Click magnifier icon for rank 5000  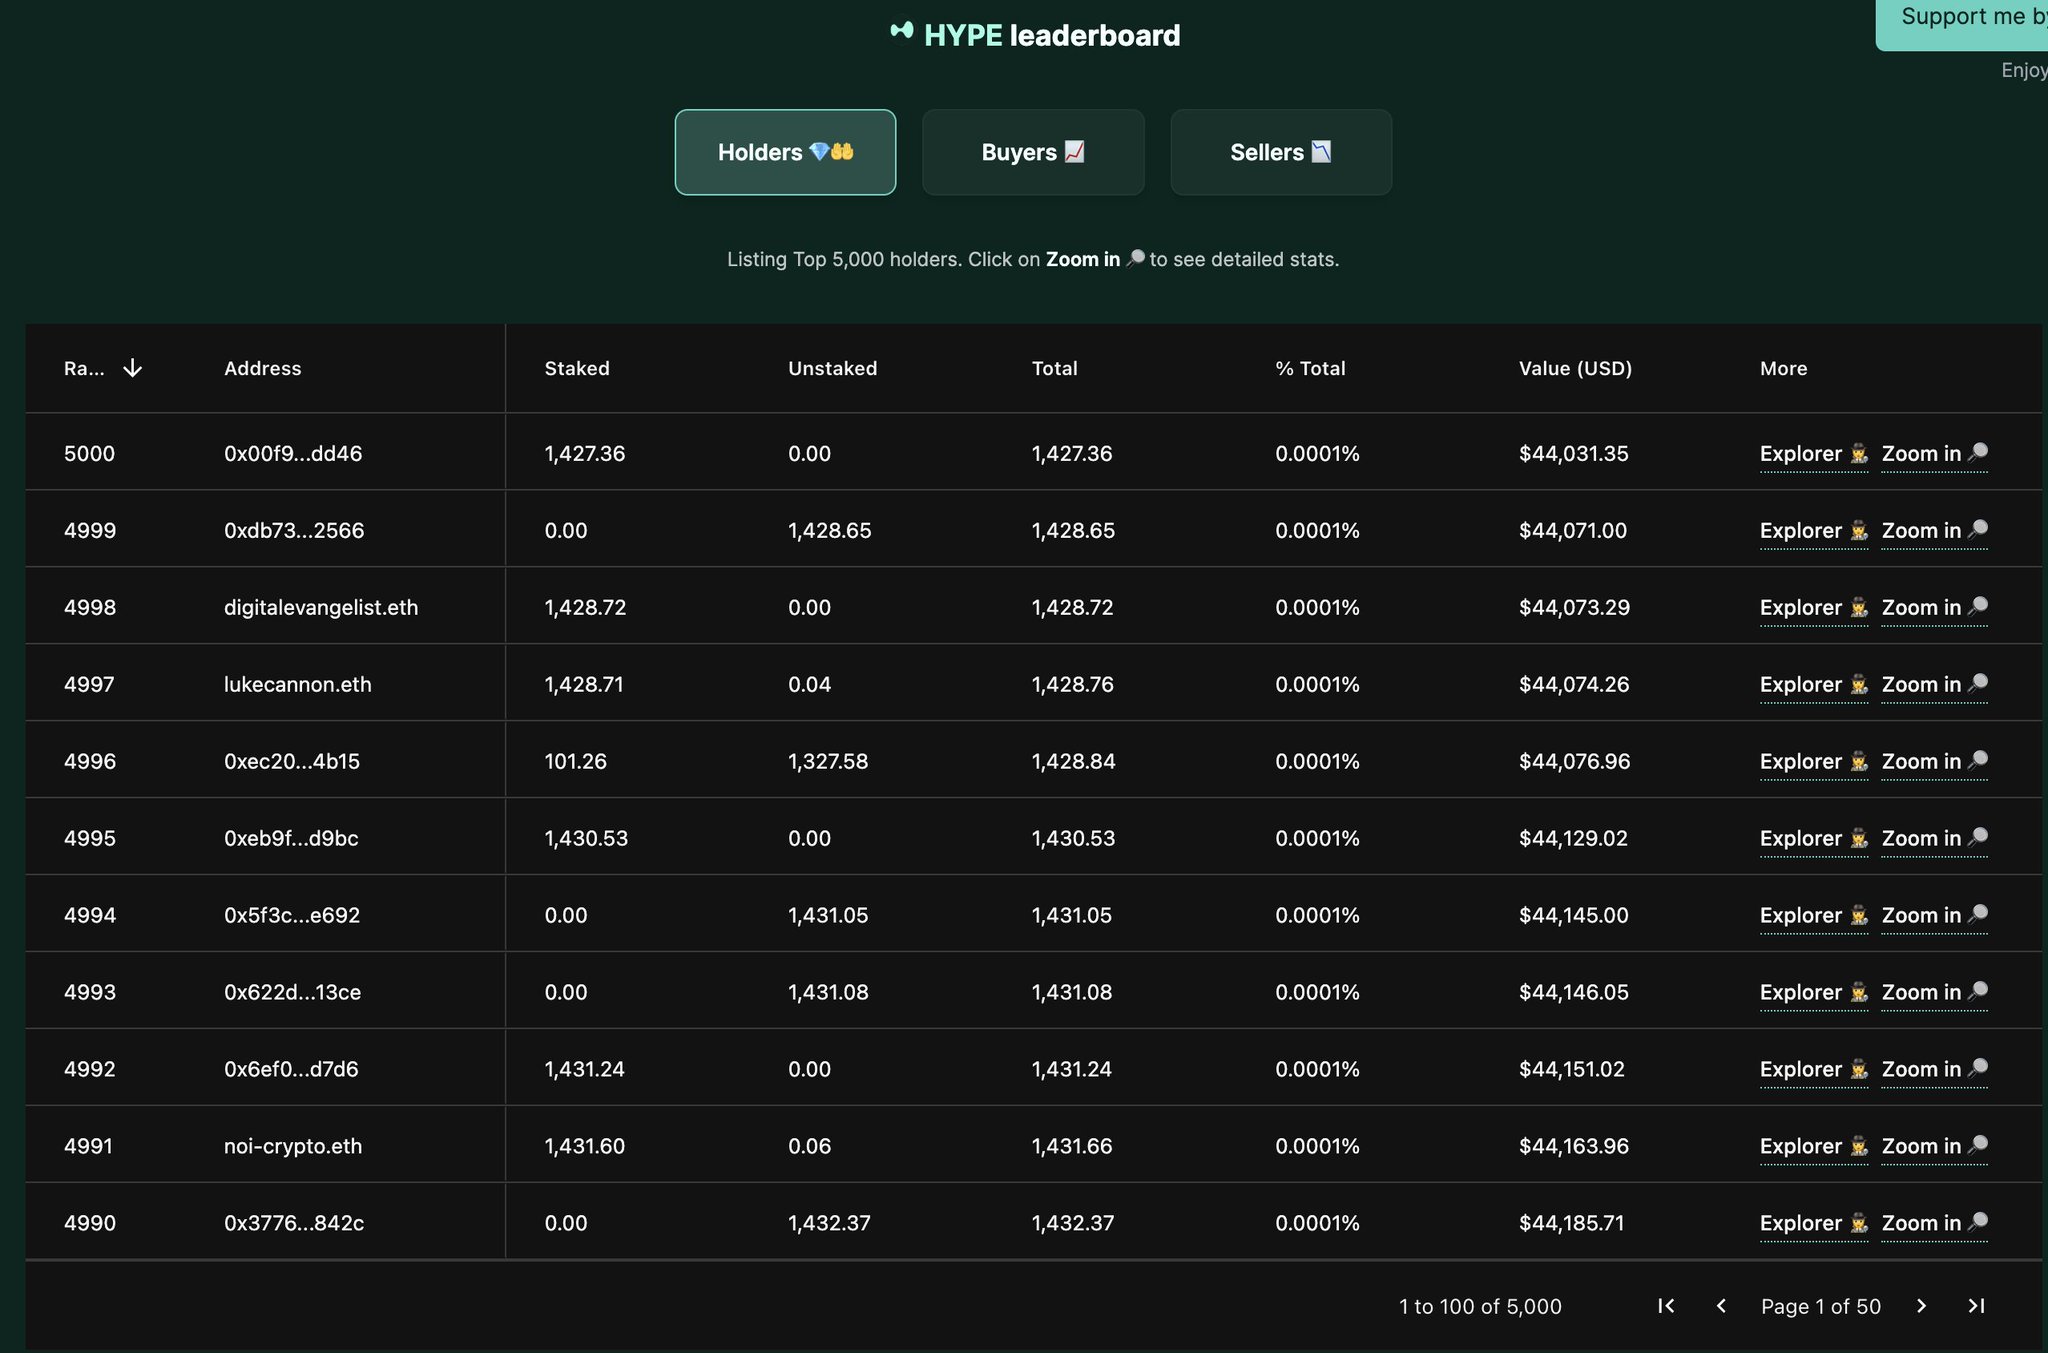pos(1977,453)
